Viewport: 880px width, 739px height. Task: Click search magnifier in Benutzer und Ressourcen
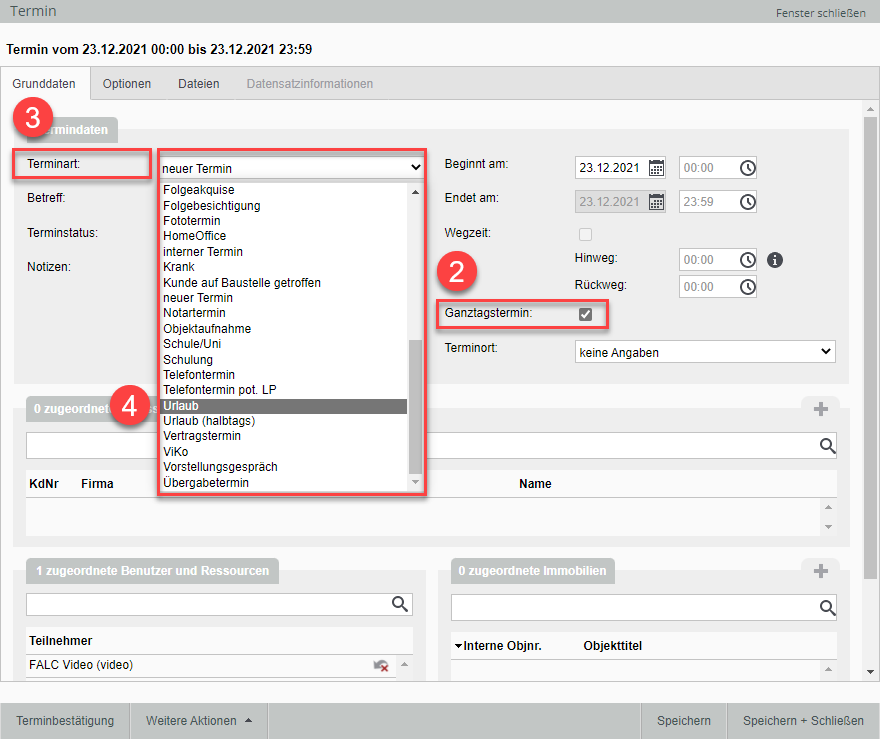tap(400, 604)
